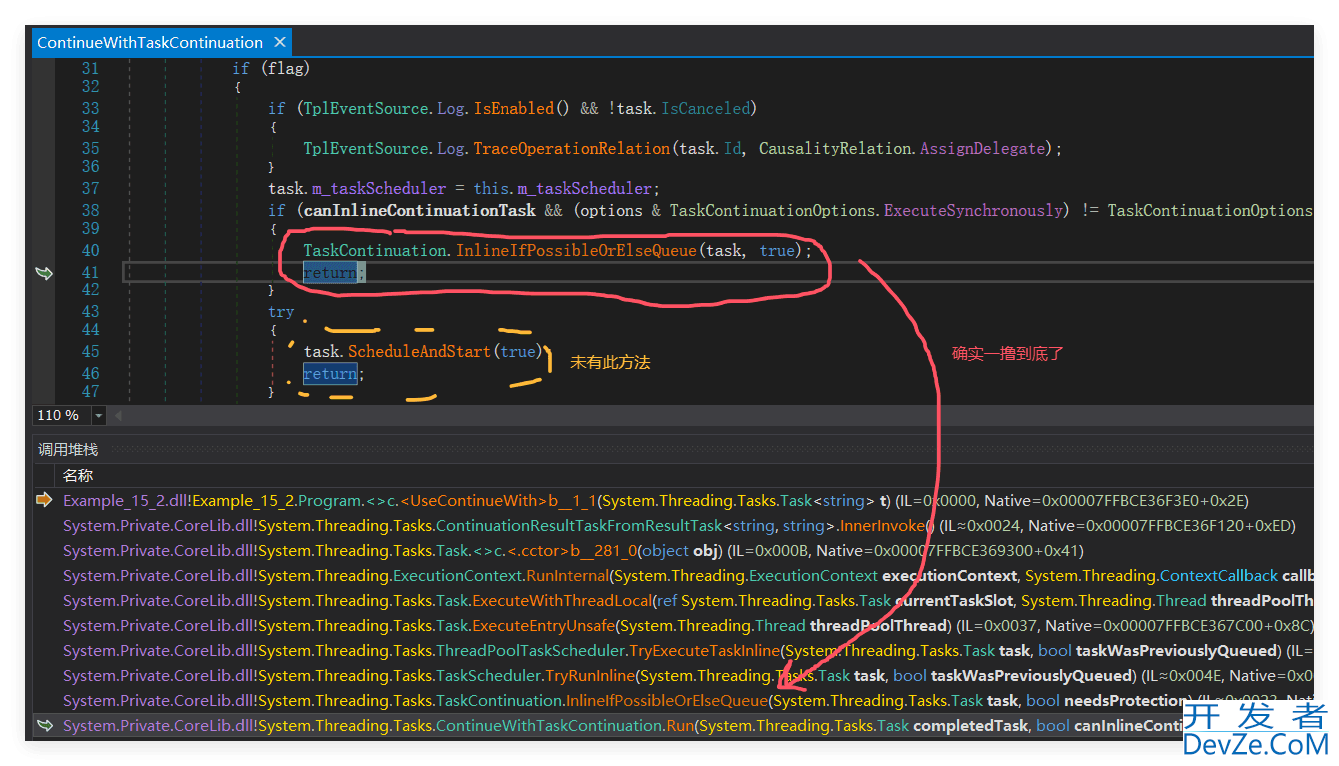
Task: Click the return statement on line 46
Action: pyautogui.click(x=335, y=374)
